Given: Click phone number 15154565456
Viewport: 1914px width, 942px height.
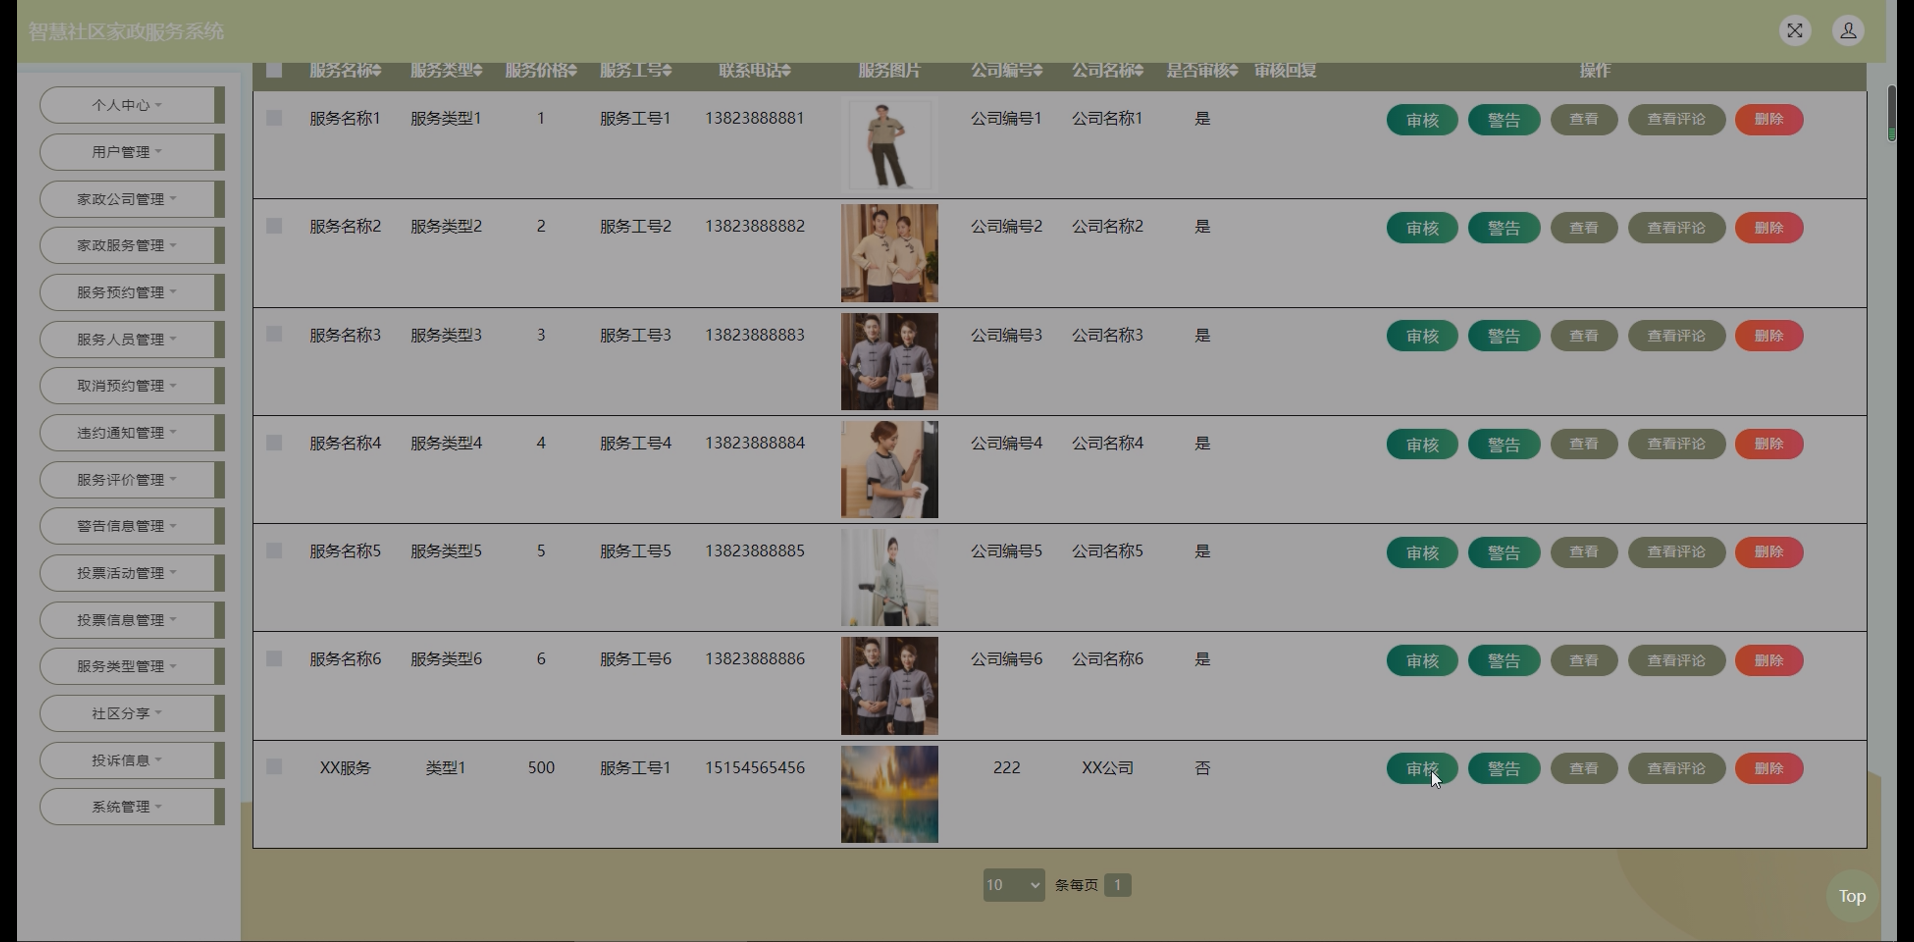Looking at the screenshot, I should click(x=755, y=768).
